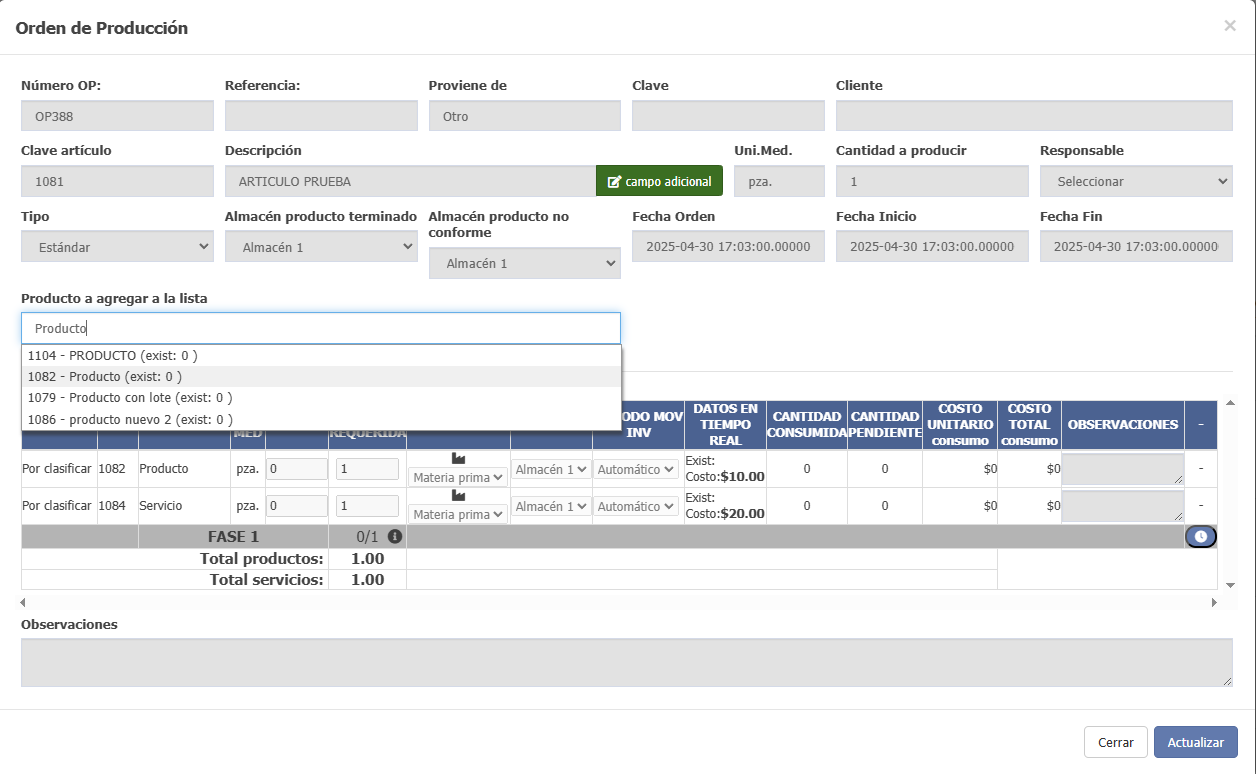
Task: Click the Actualizar button
Action: coord(1195,742)
